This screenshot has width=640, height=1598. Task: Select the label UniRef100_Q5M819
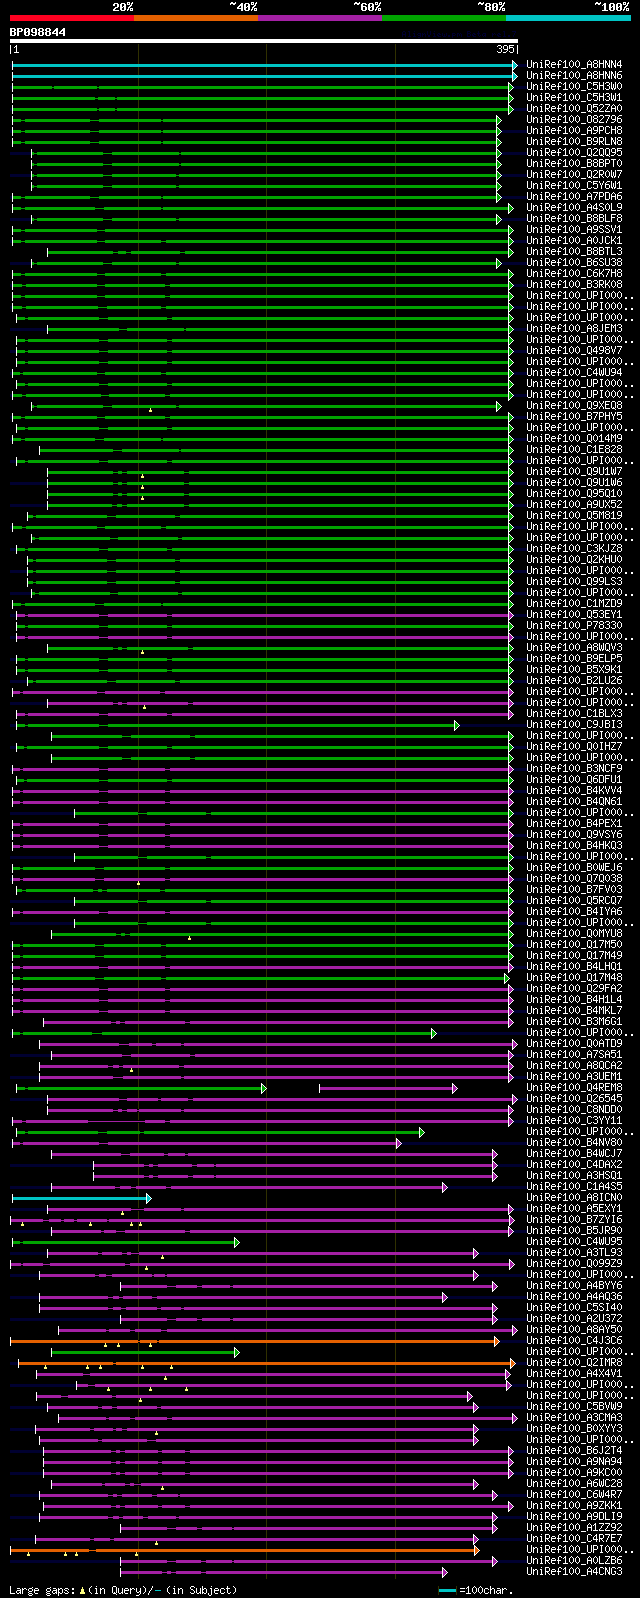coord(574,515)
